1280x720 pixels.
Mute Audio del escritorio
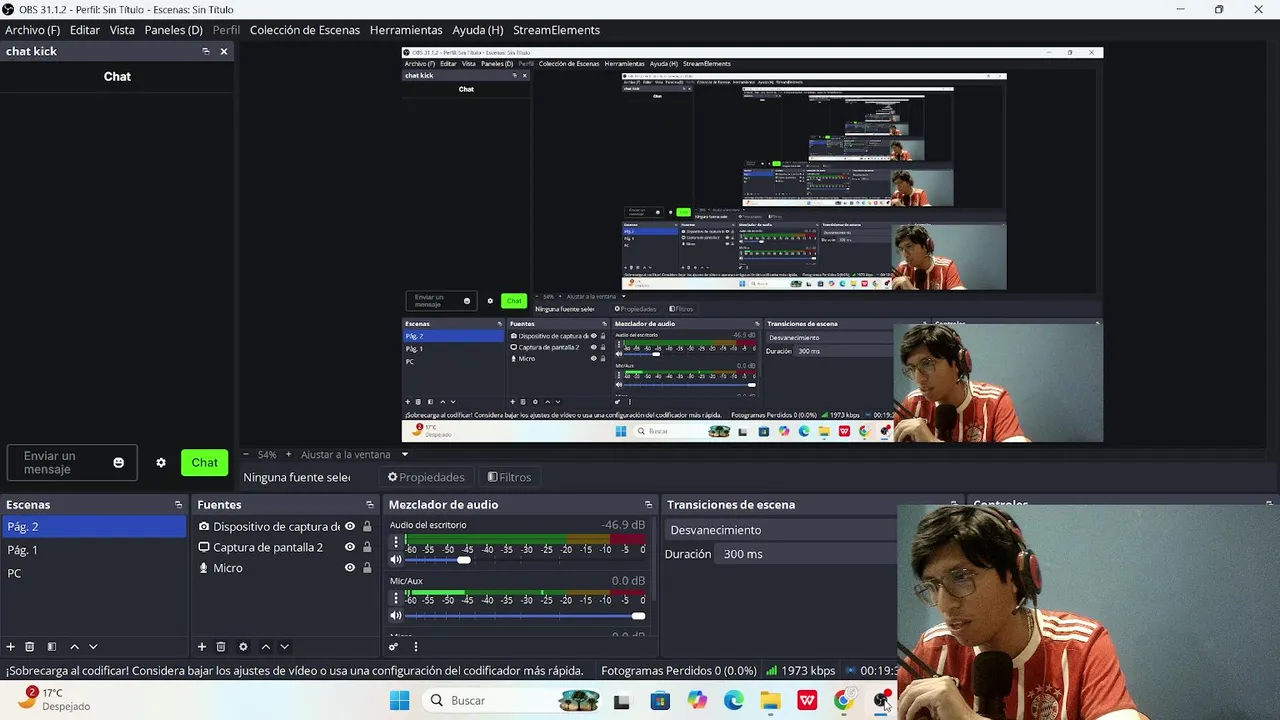tap(396, 560)
